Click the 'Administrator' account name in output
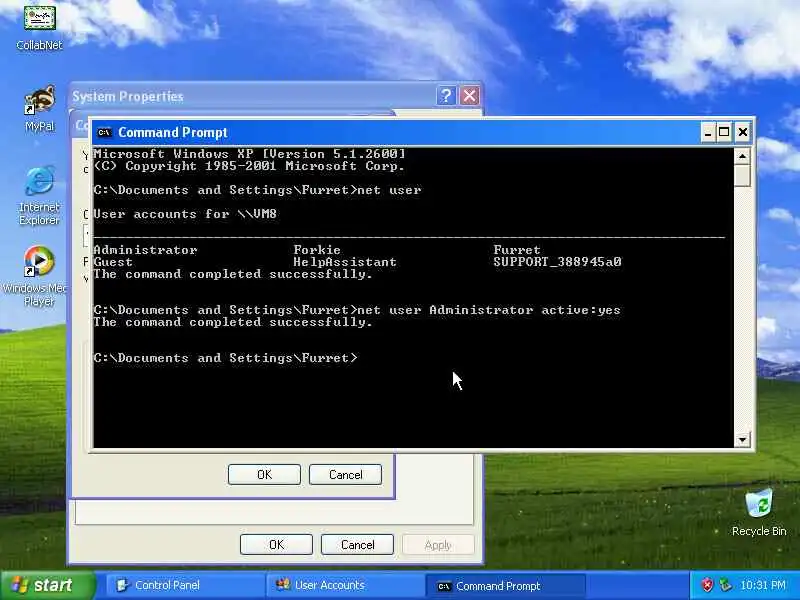800x600 pixels. tap(145, 250)
